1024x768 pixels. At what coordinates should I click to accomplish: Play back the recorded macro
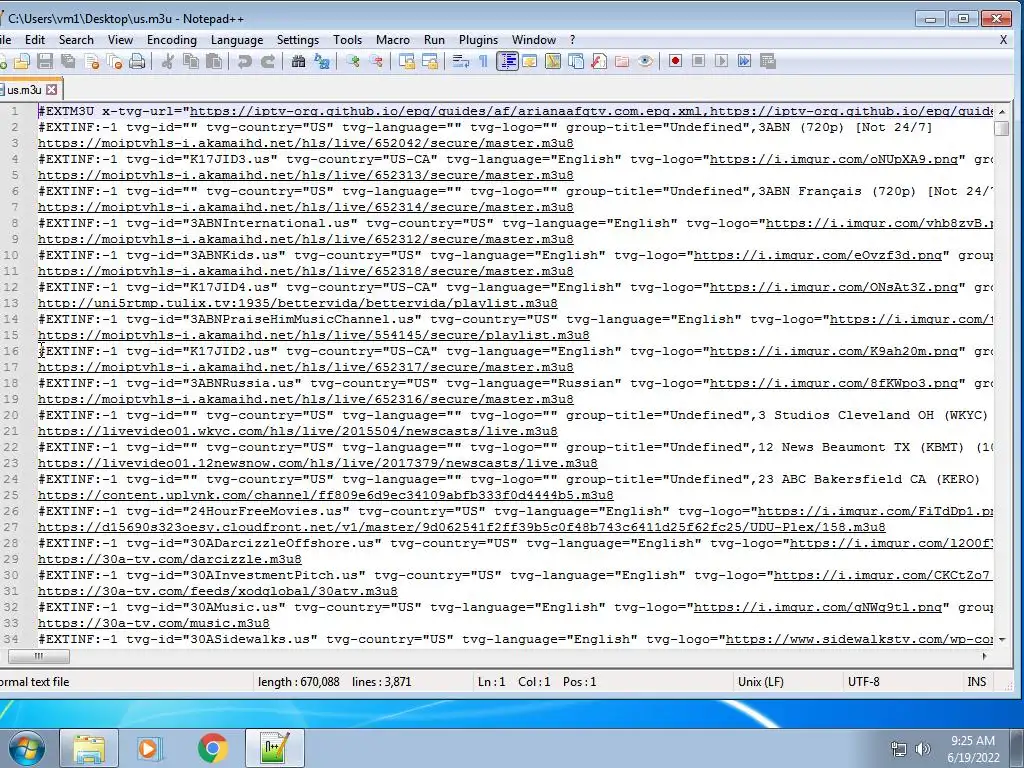[721, 61]
